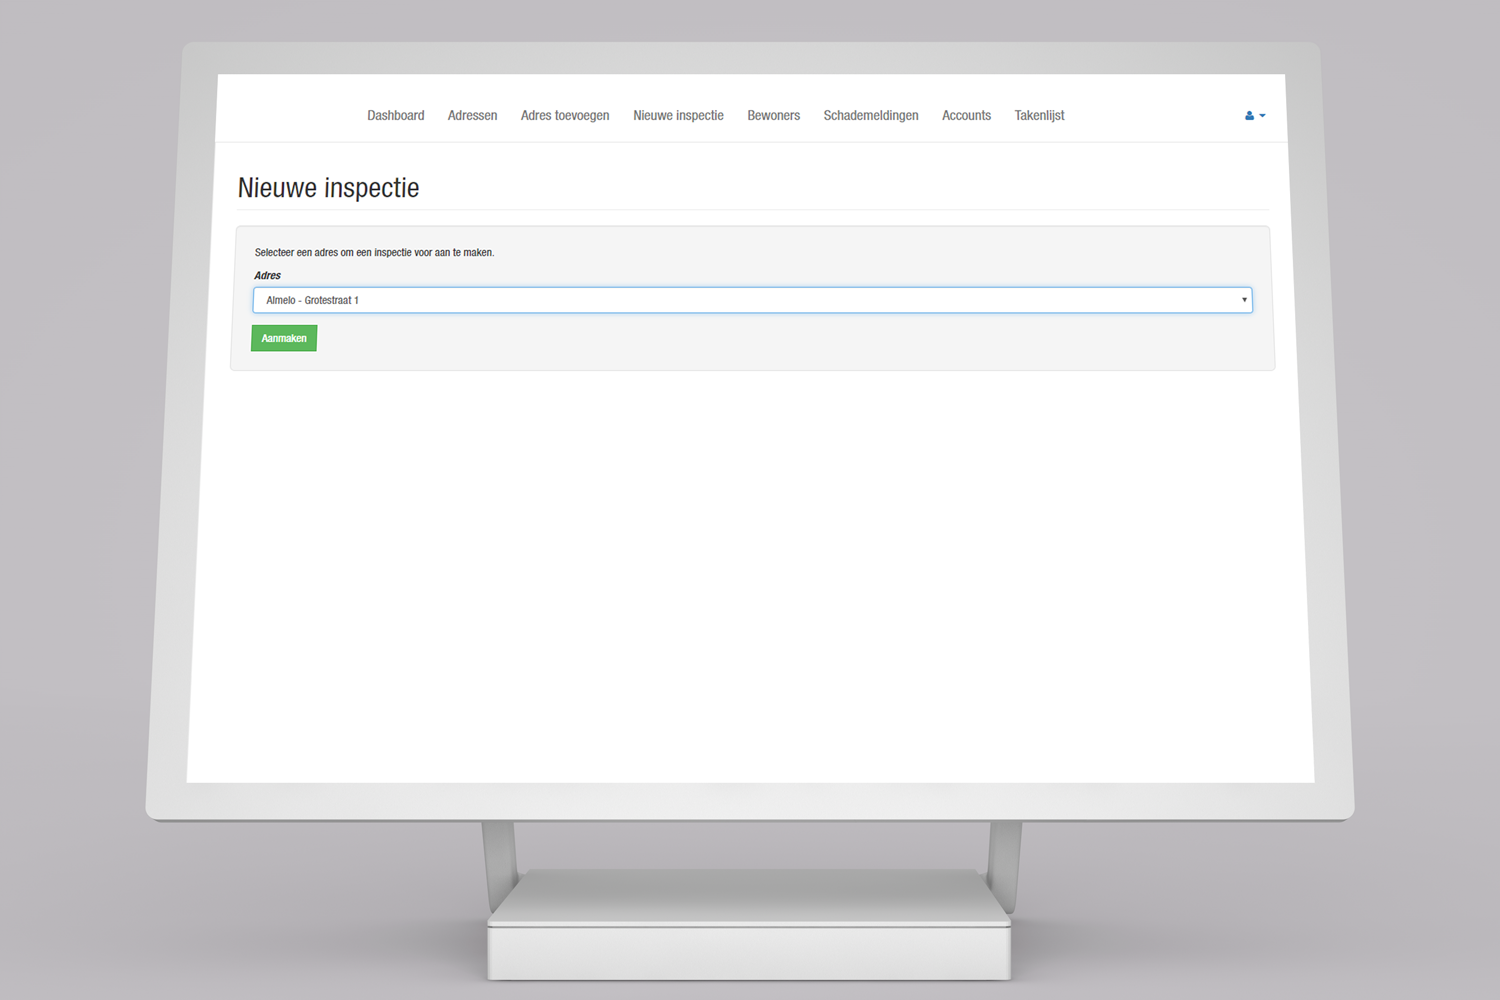
Task: Click the small arrow on the Adres select
Action: tap(1244, 300)
